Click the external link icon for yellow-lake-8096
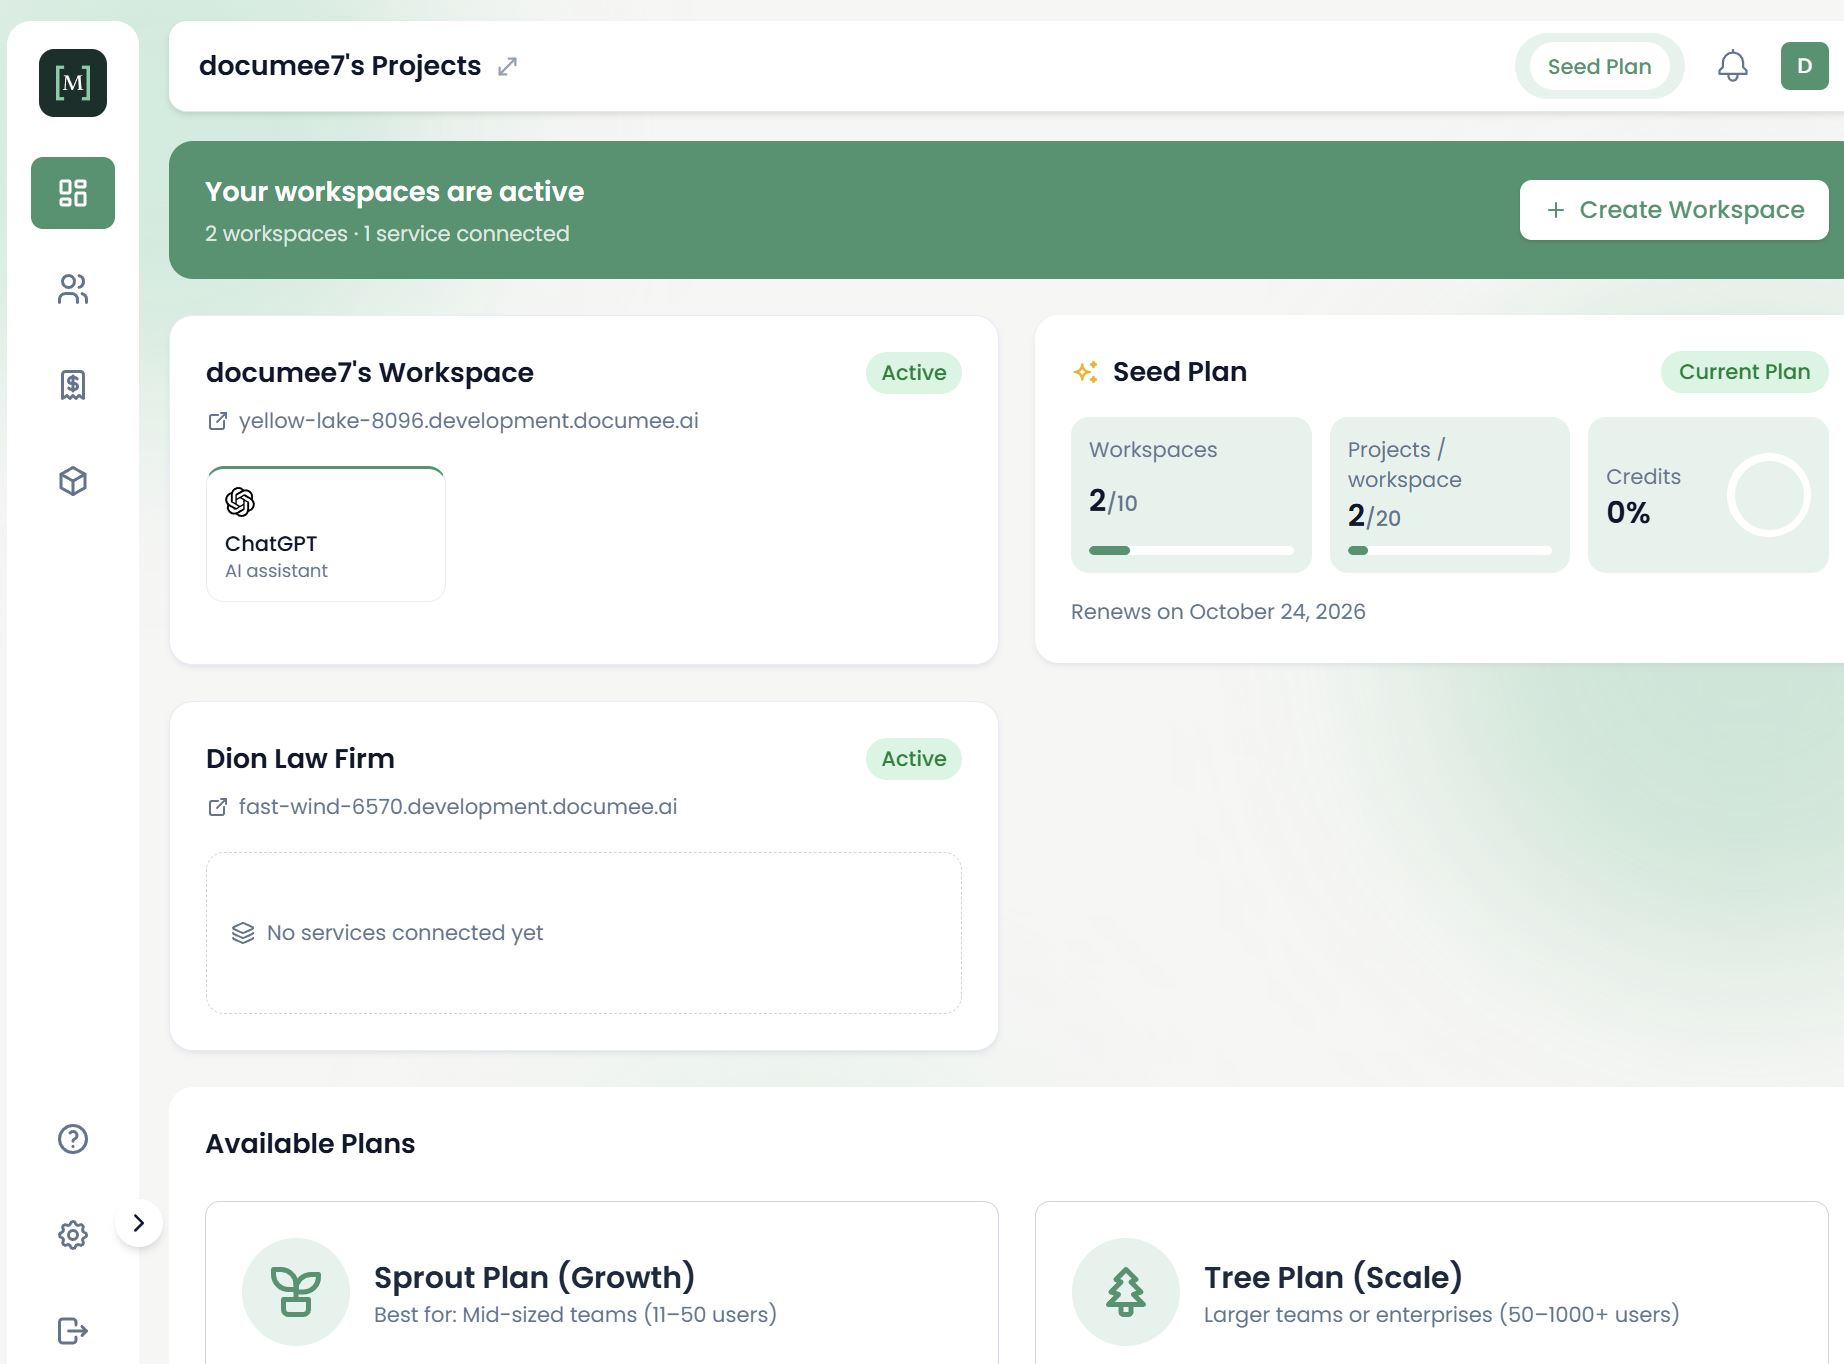The width and height of the screenshot is (1844, 1364). (x=217, y=421)
